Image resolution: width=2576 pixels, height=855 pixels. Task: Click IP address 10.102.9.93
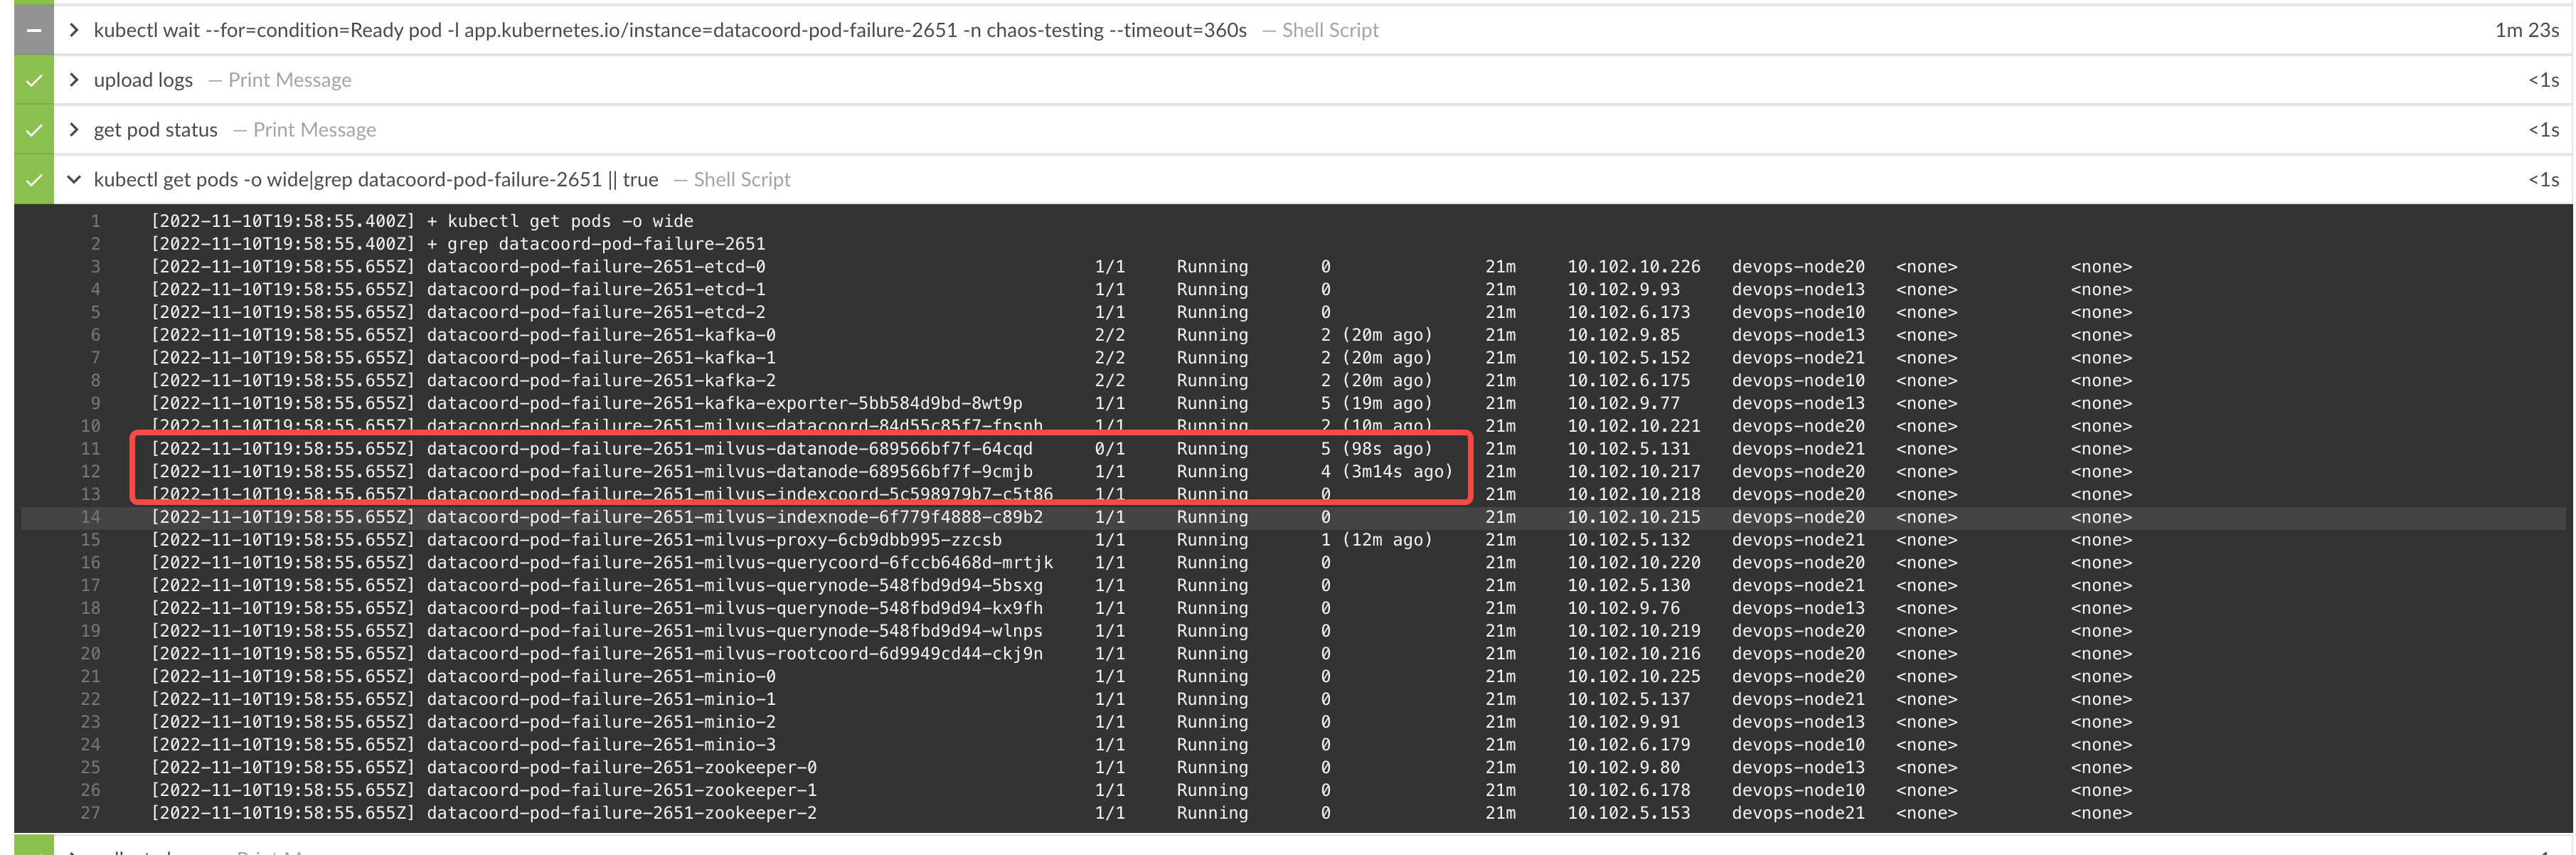(x=1624, y=290)
